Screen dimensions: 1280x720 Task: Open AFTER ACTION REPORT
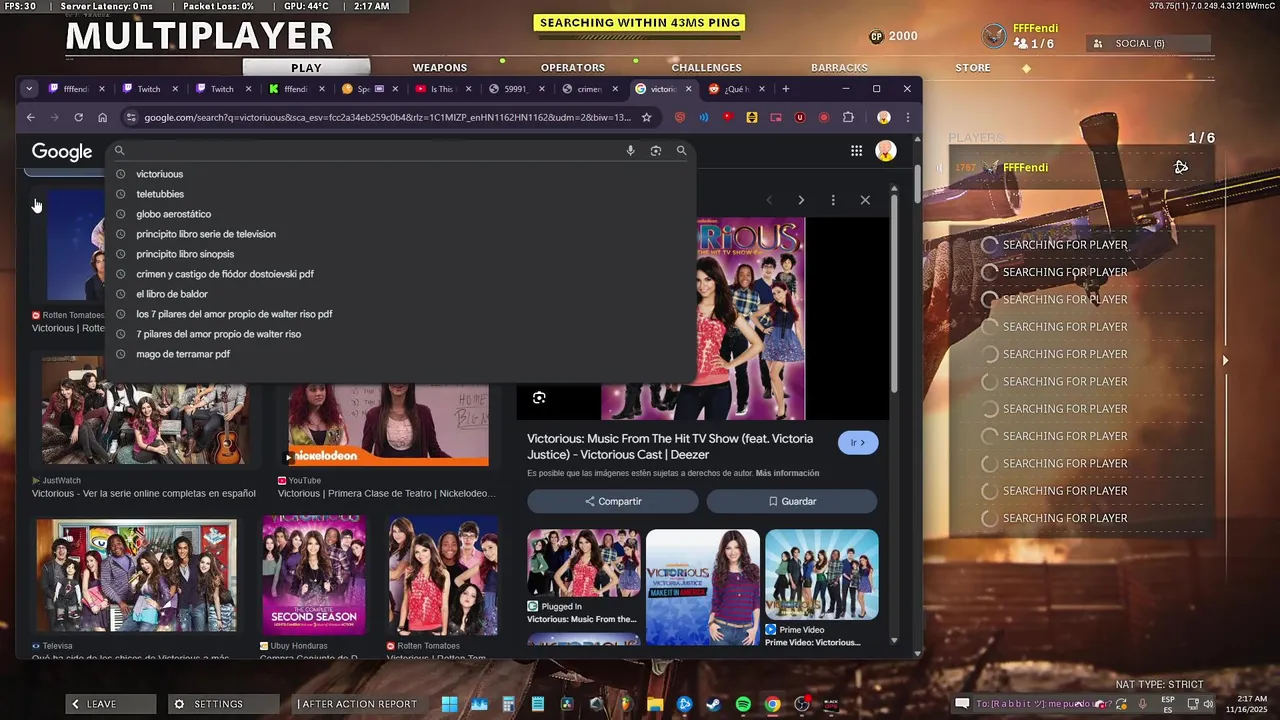coord(357,704)
